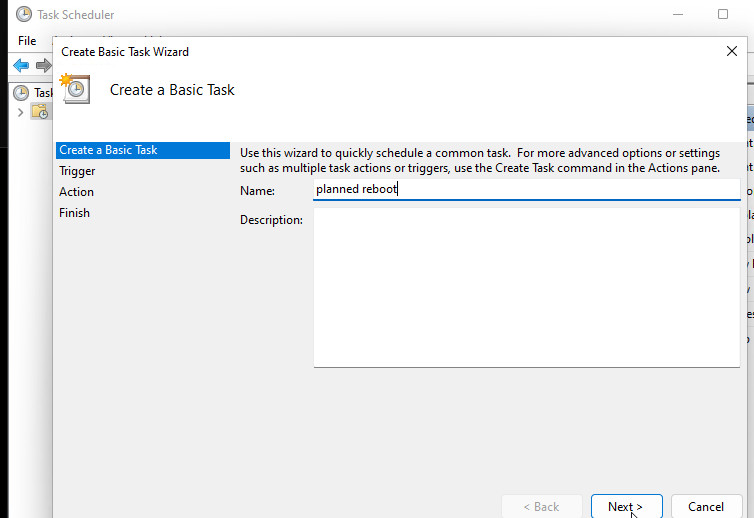Viewport: 754px width, 518px height.
Task: Open the File menu
Action: [27, 41]
